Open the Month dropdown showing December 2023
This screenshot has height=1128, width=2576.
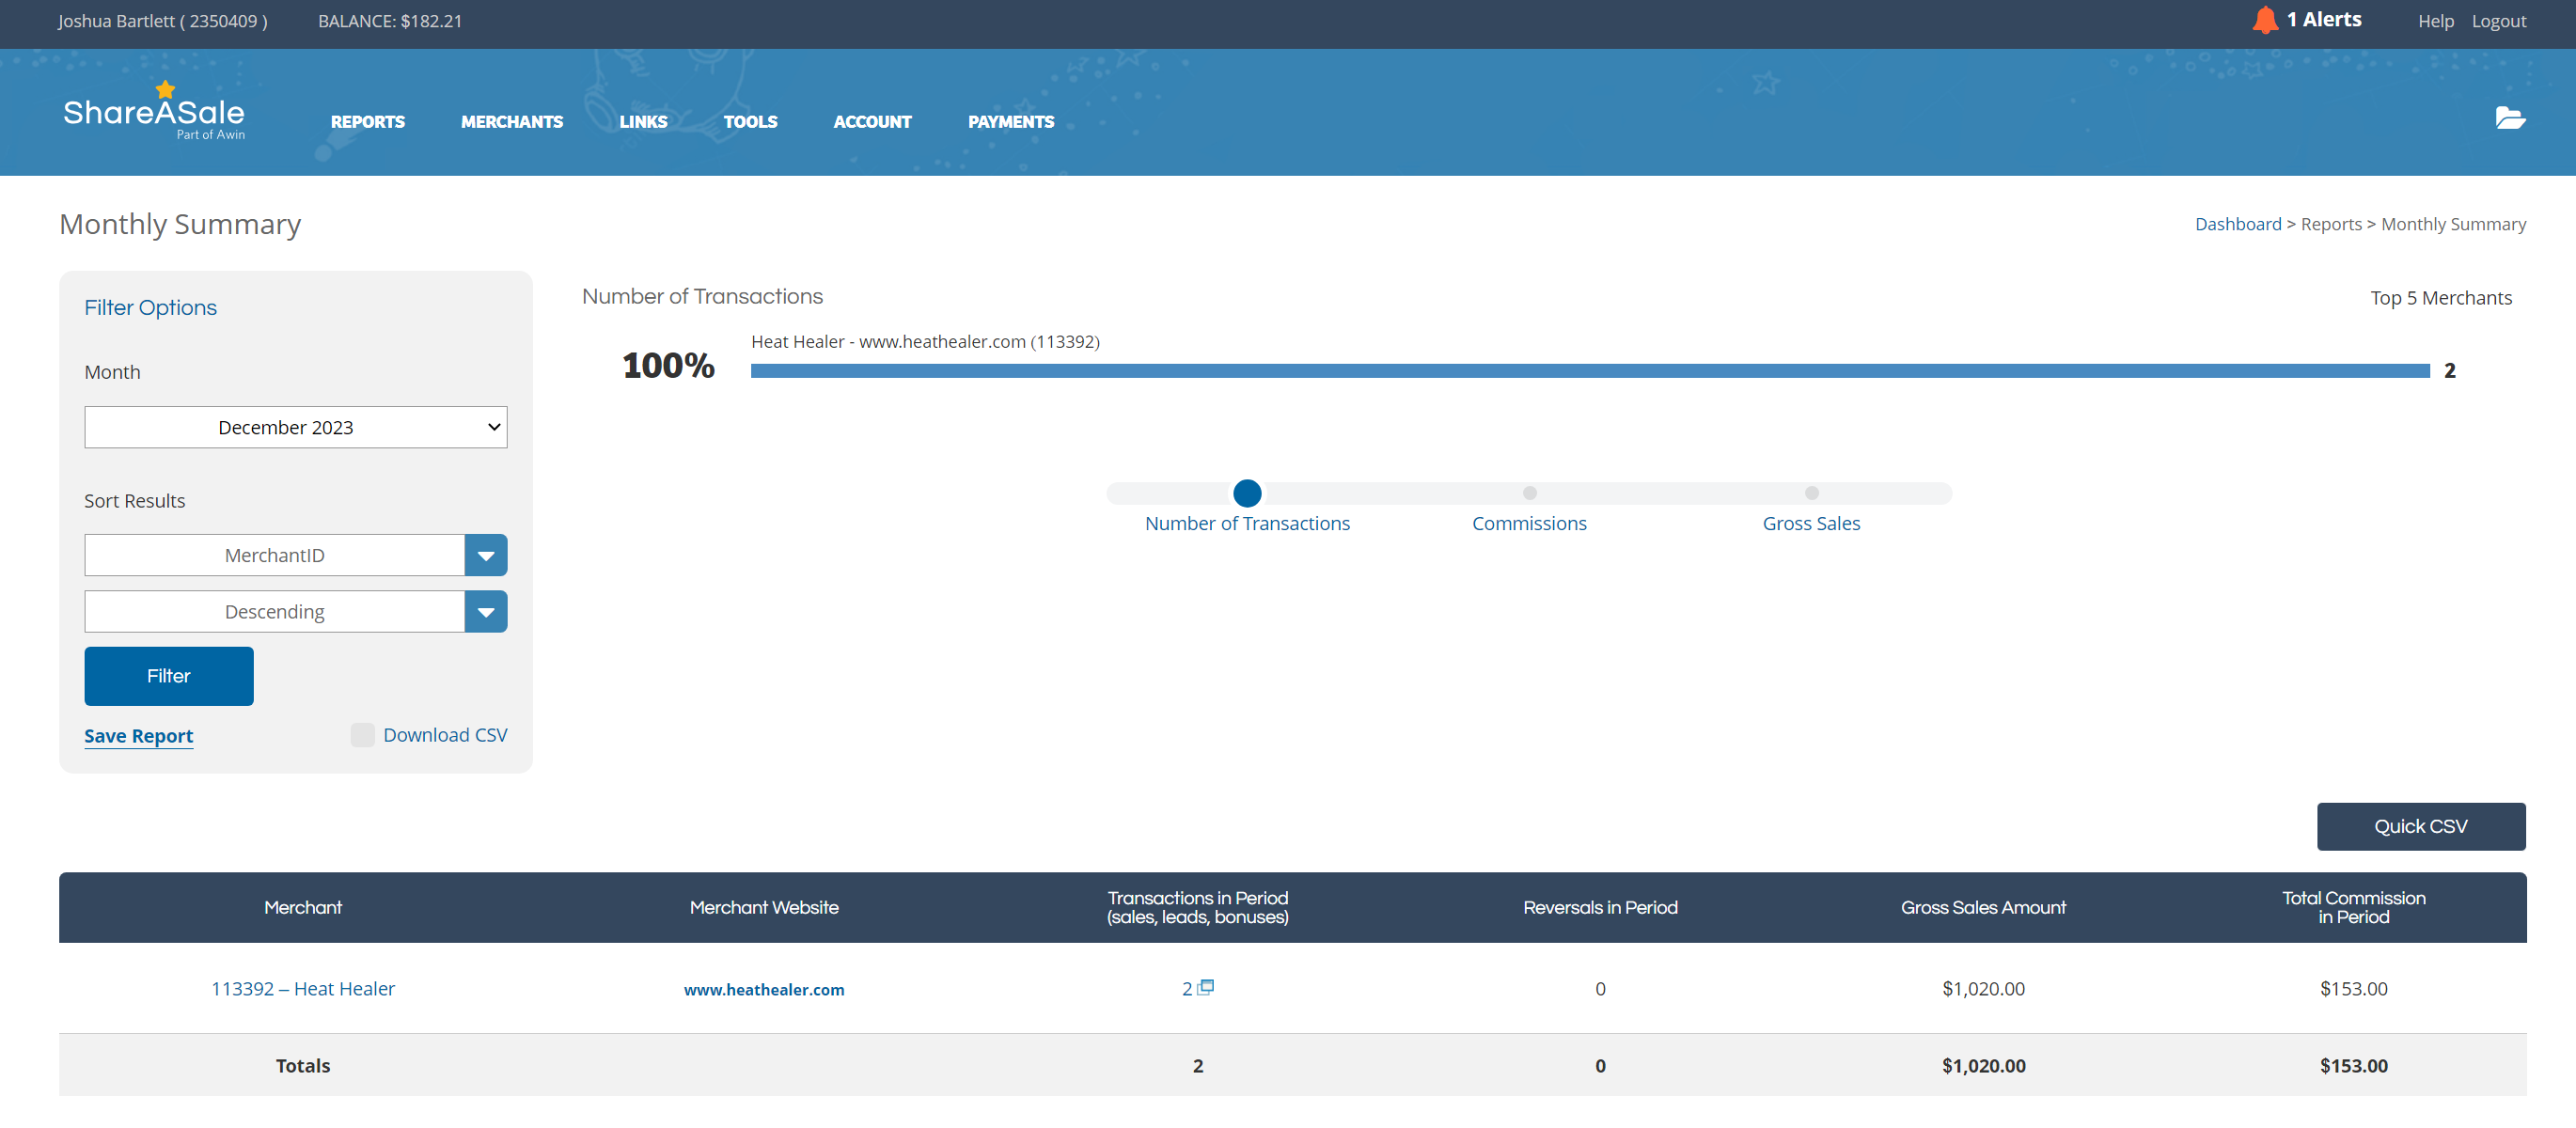tap(295, 427)
